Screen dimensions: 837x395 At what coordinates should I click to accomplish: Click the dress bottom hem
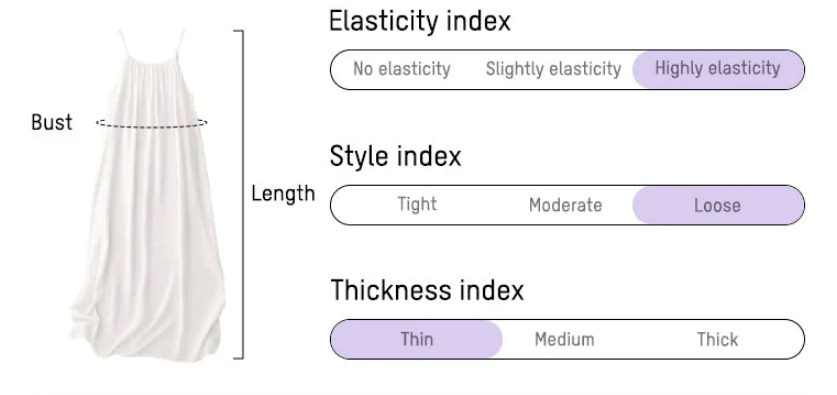pyautogui.click(x=149, y=347)
